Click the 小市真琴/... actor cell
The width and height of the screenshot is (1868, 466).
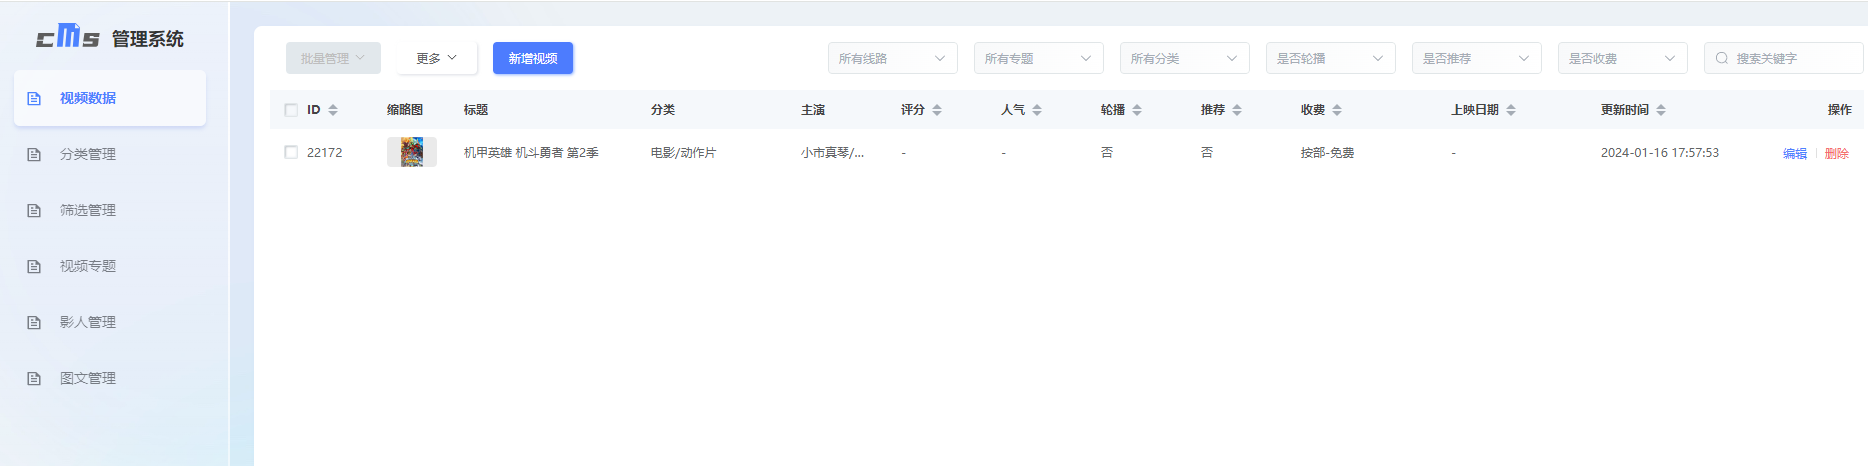832,153
